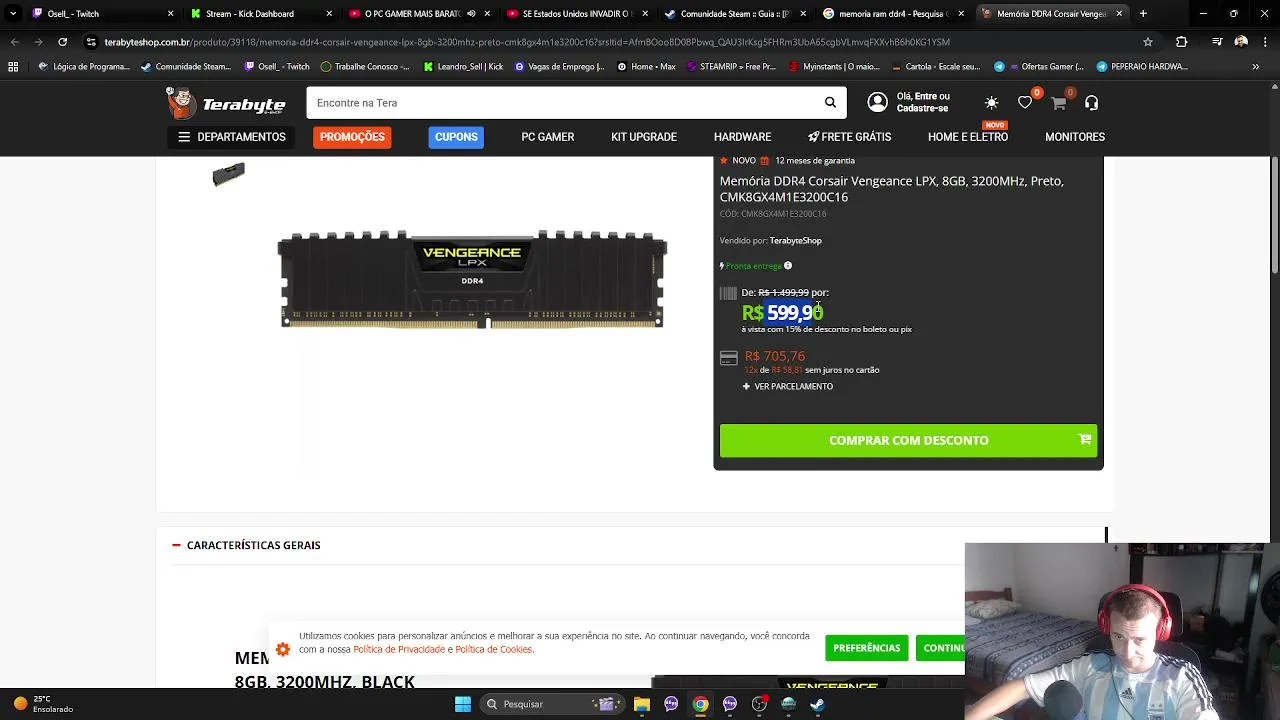Screen dimensions: 1280x720
Task: Open the FRETE GRÁTIS menu item
Action: [x=849, y=137]
